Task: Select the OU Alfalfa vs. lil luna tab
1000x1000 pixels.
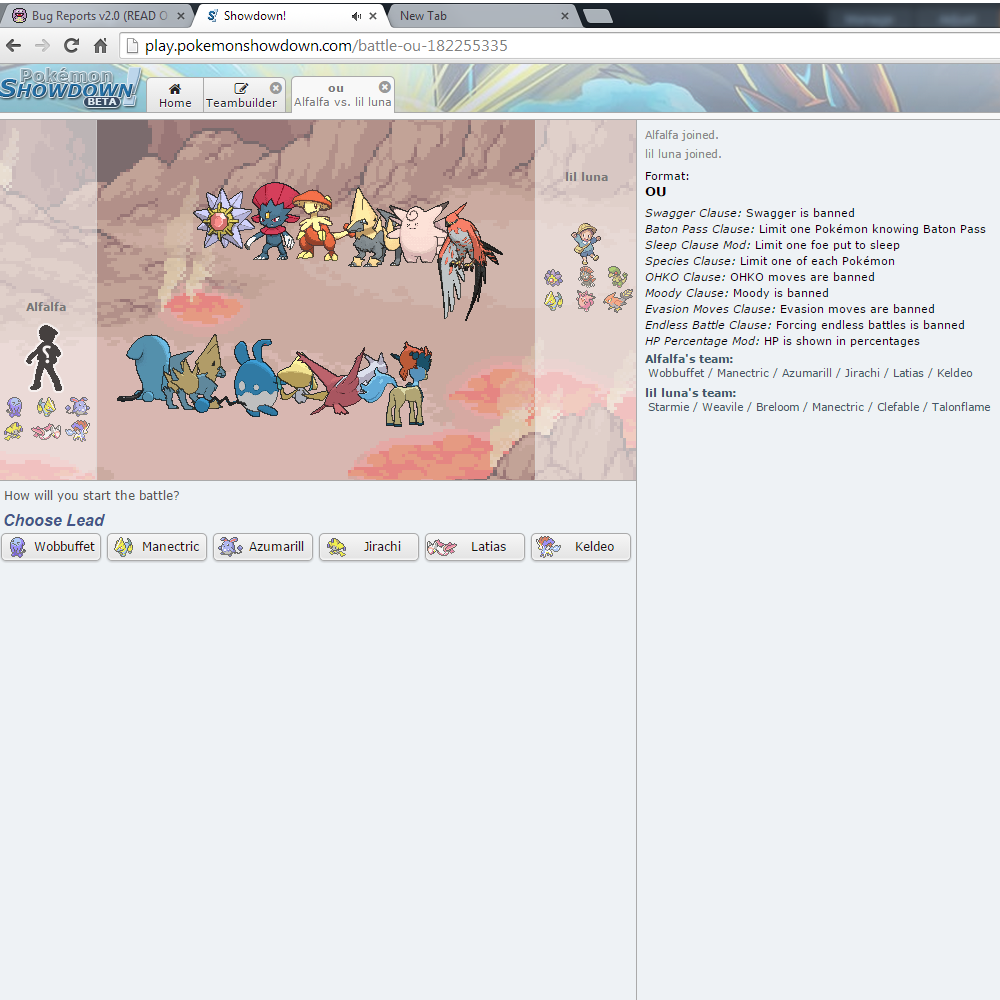Action: [x=342, y=95]
